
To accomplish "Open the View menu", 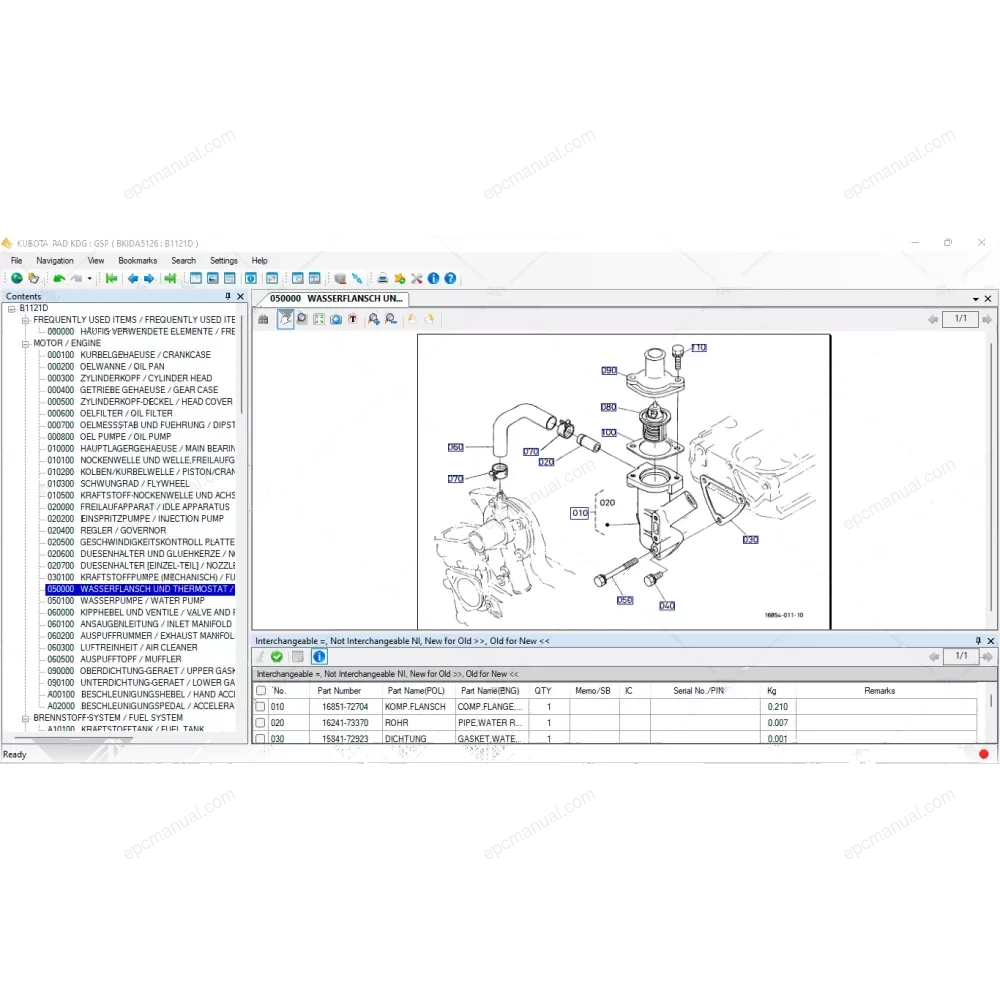I will 96,260.
